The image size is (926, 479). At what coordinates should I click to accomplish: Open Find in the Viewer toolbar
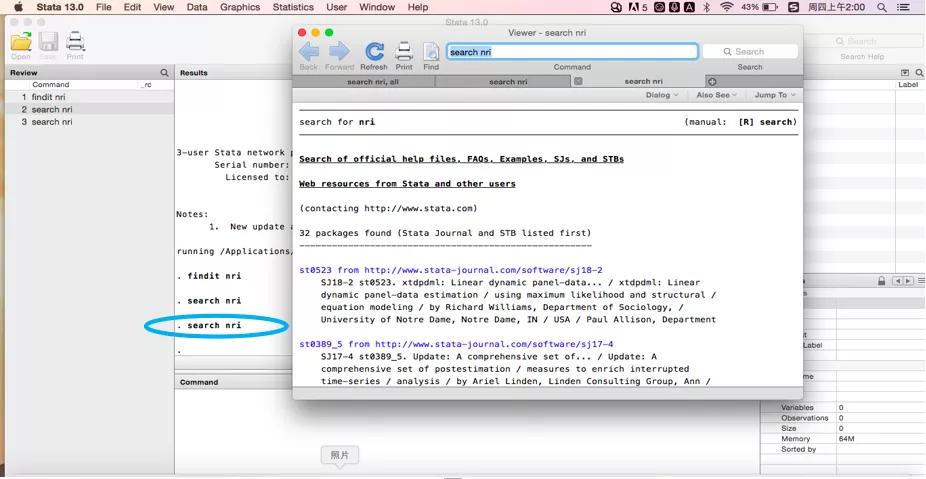(431, 52)
